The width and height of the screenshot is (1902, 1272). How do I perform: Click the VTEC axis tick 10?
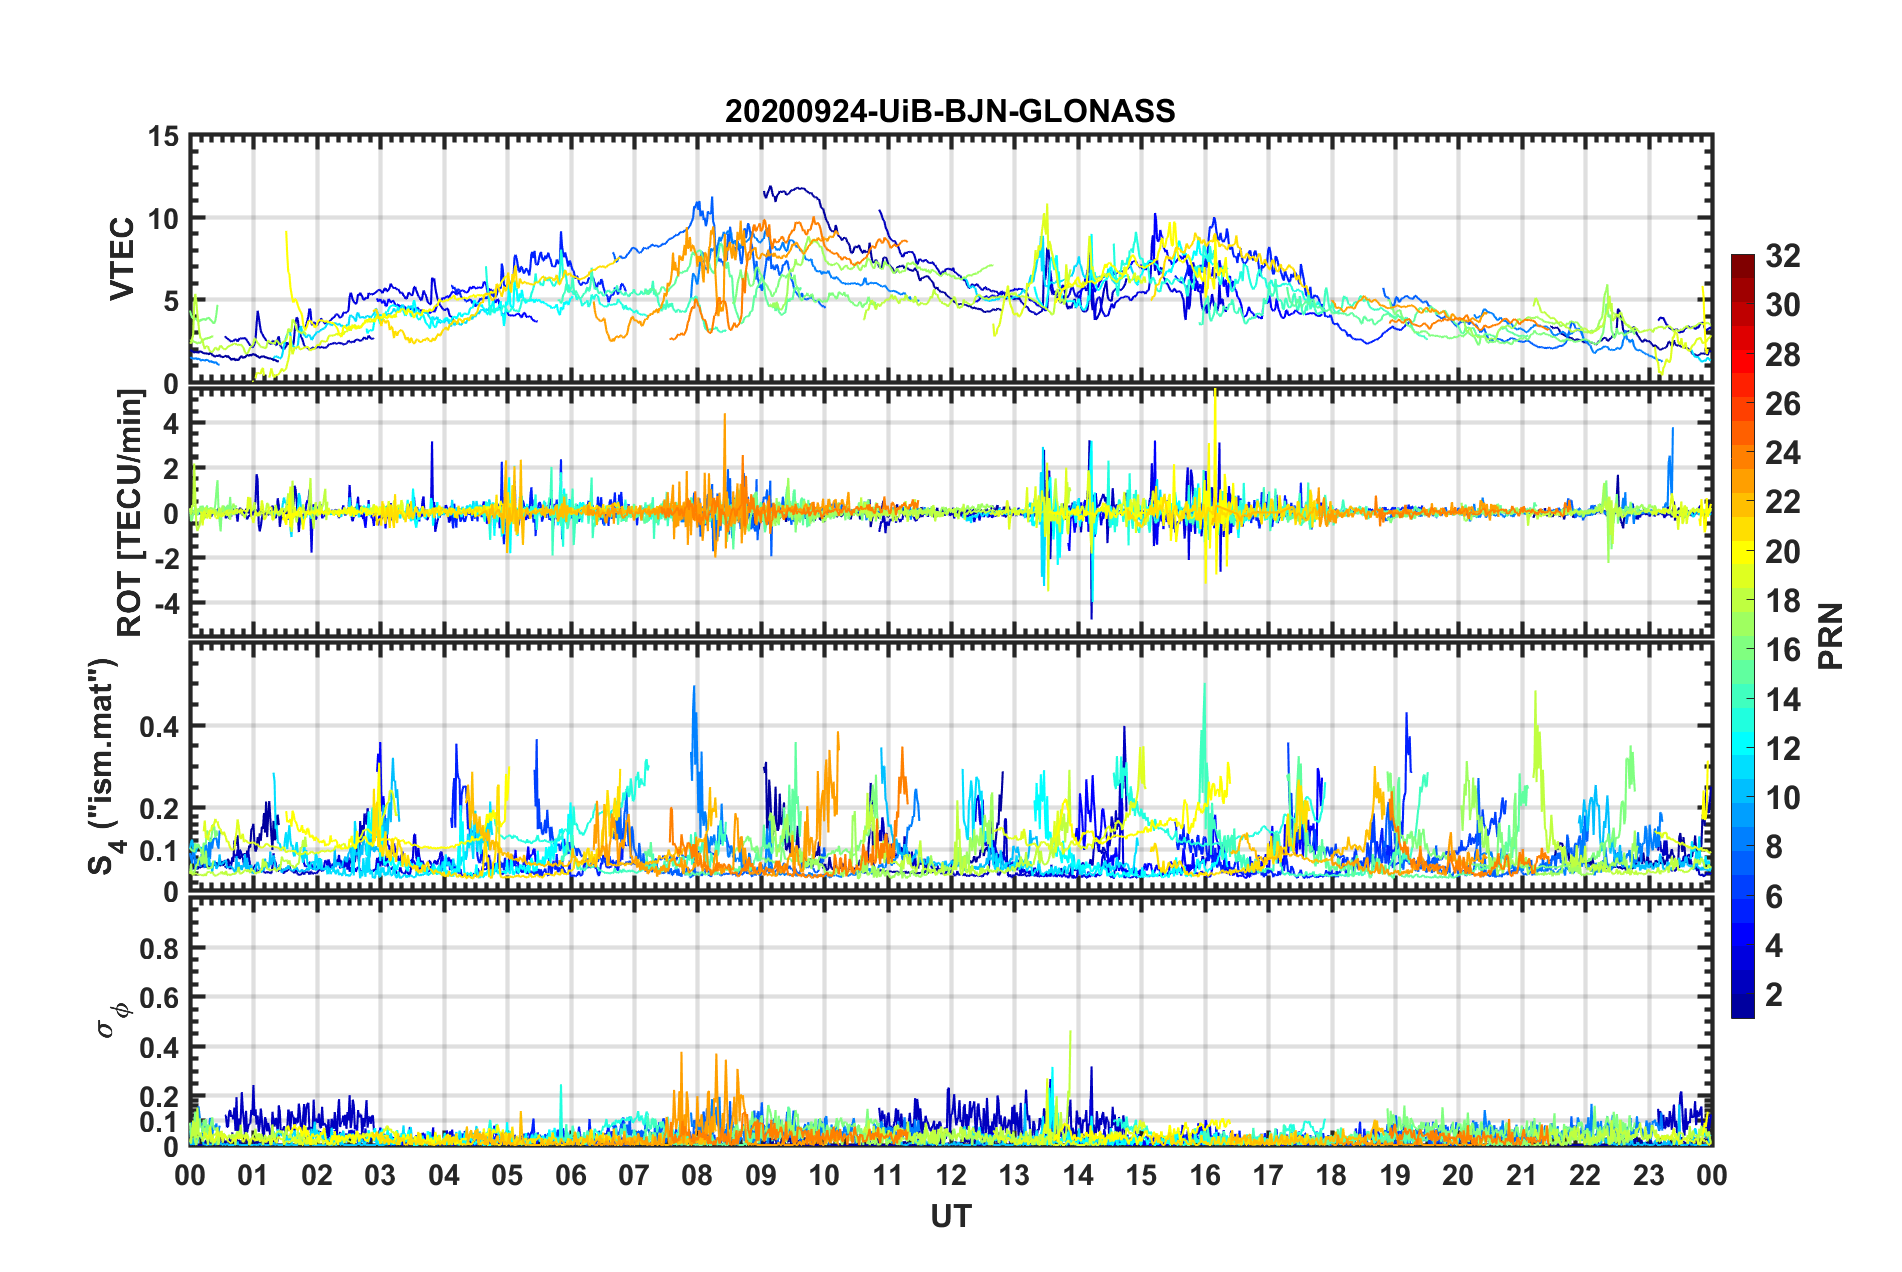pos(162,219)
